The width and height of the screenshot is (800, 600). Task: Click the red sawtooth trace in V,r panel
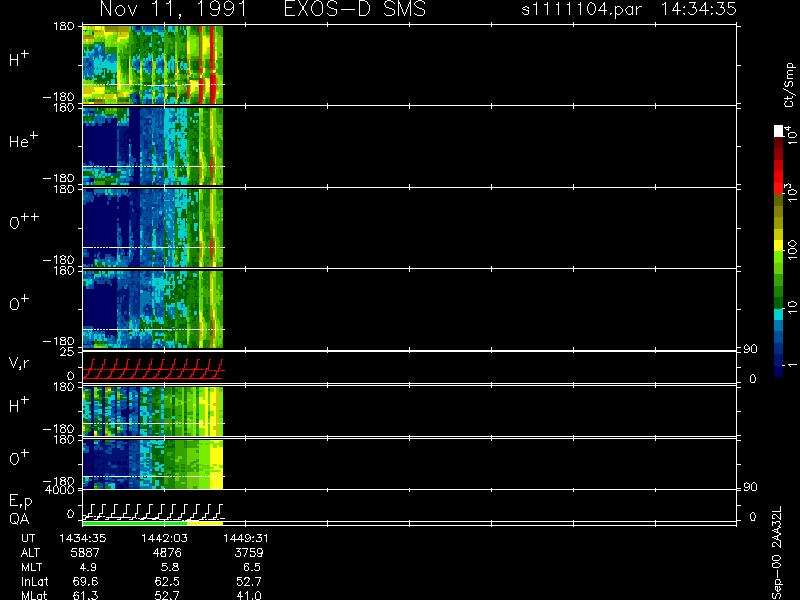point(153,369)
